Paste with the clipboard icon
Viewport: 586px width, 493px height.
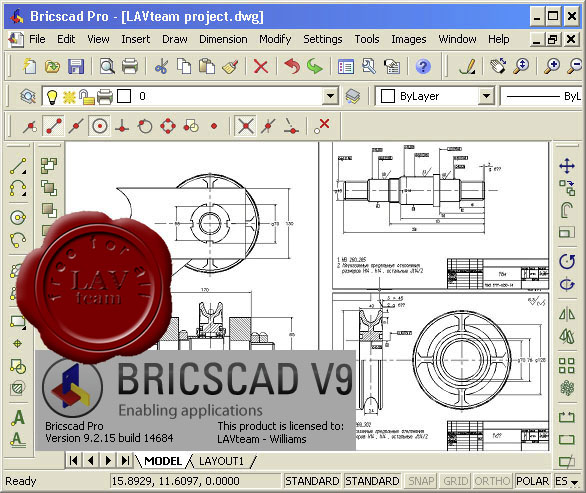tap(207, 67)
